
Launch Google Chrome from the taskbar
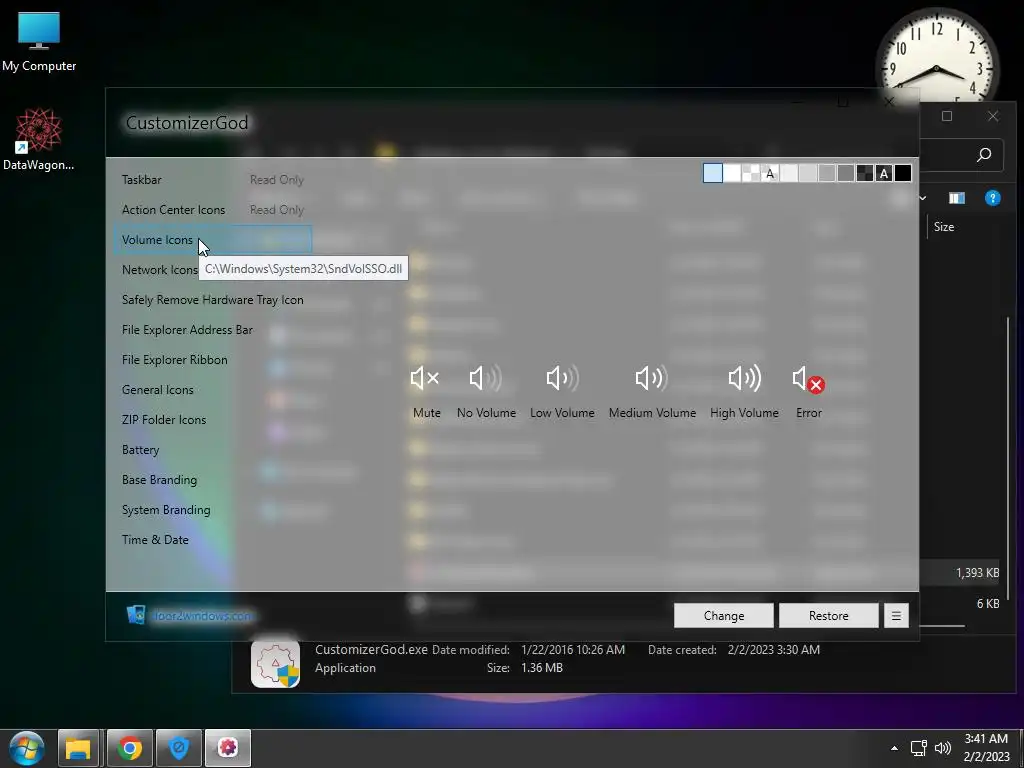pos(129,748)
